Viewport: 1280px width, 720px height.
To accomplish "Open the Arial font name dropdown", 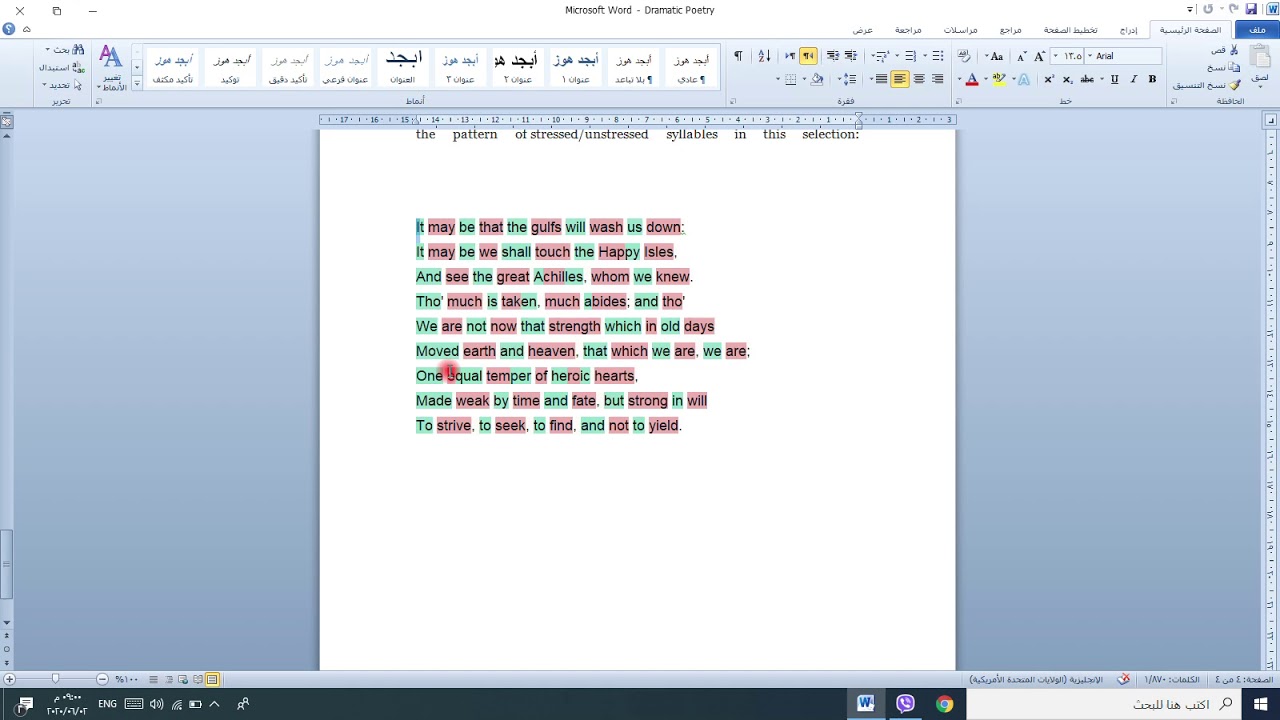I will tap(1090, 56).
